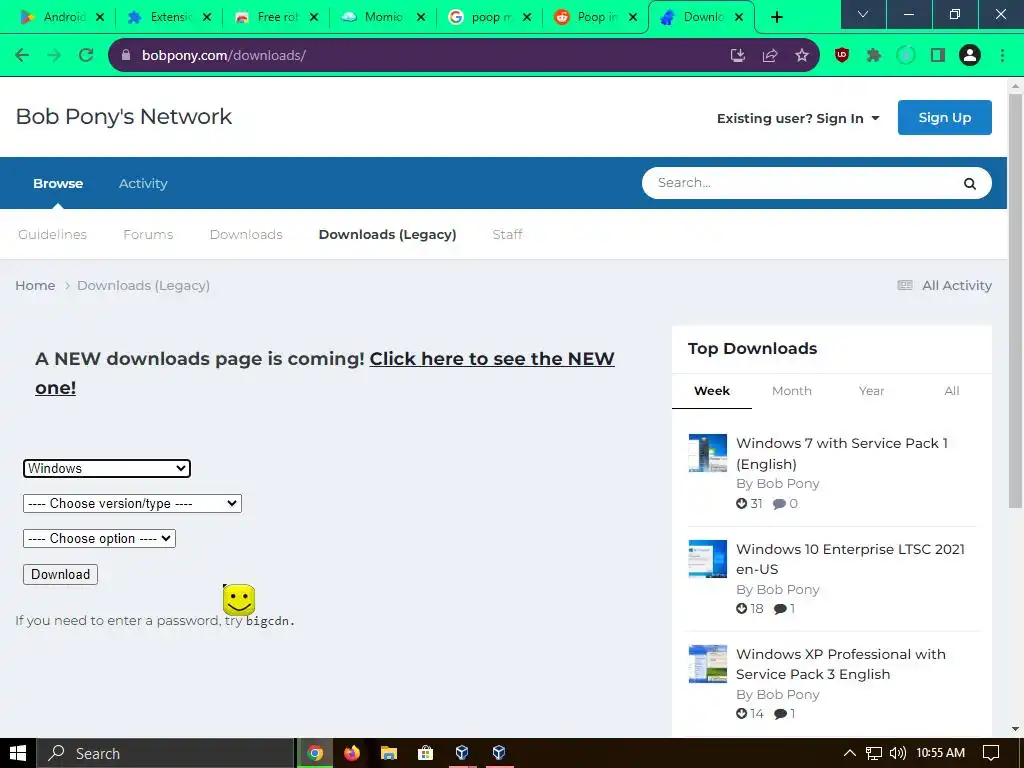Open the Extensions puzzle icon
1024x768 pixels.
(x=874, y=56)
